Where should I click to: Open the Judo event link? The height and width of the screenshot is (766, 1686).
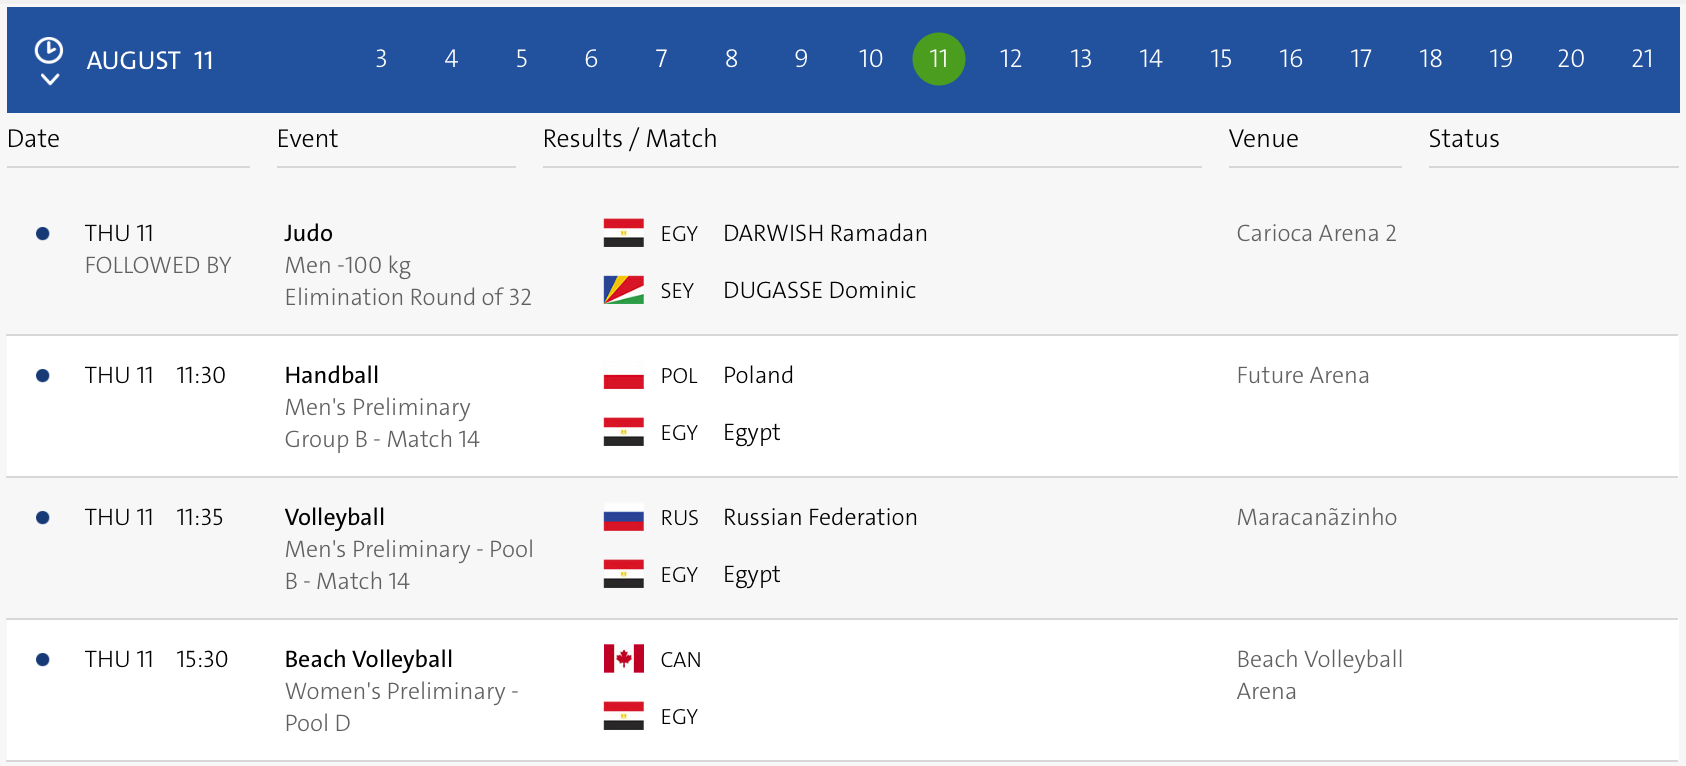point(308,233)
